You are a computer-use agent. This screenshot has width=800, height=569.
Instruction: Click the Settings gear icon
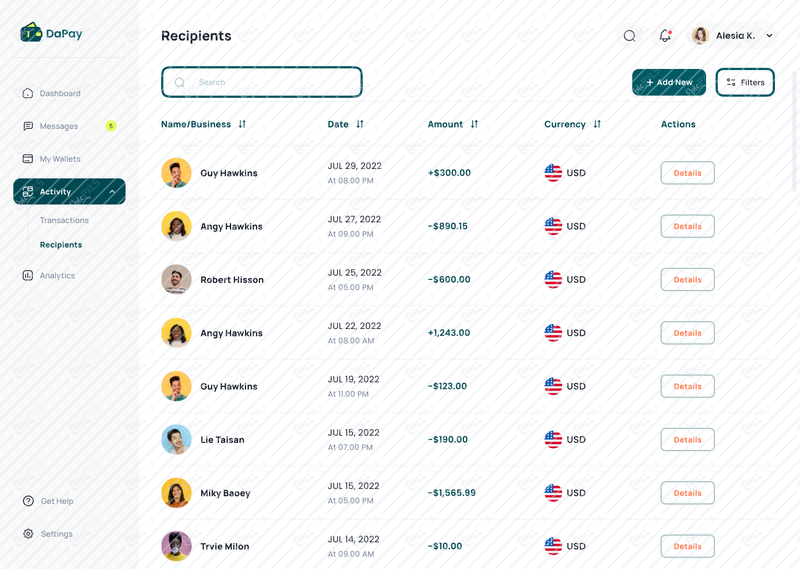[28, 534]
